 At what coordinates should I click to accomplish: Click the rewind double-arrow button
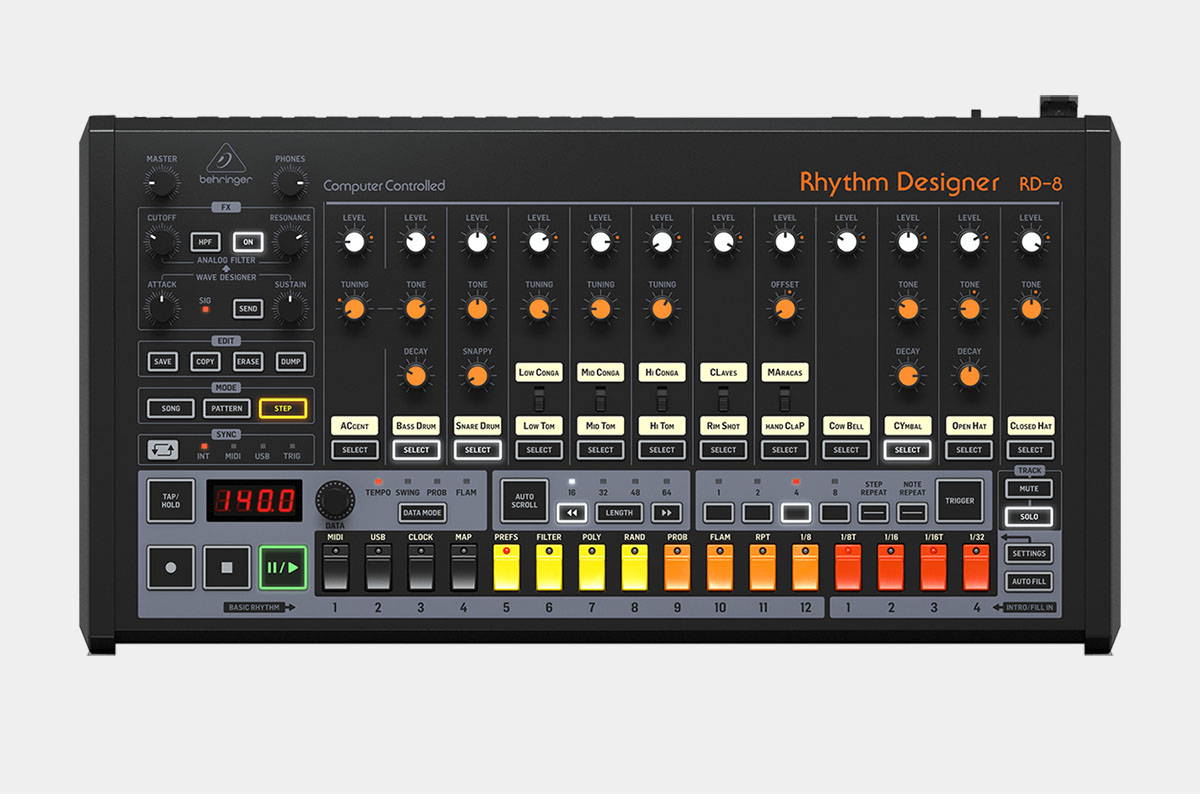(572, 513)
